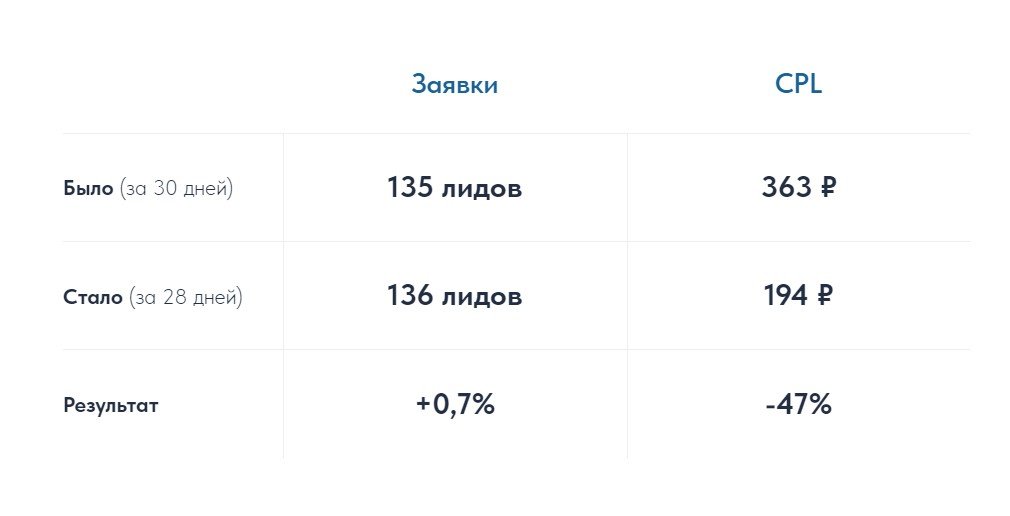Select the (за 28 дней) note
This screenshot has width=1010, height=516.
point(185,297)
